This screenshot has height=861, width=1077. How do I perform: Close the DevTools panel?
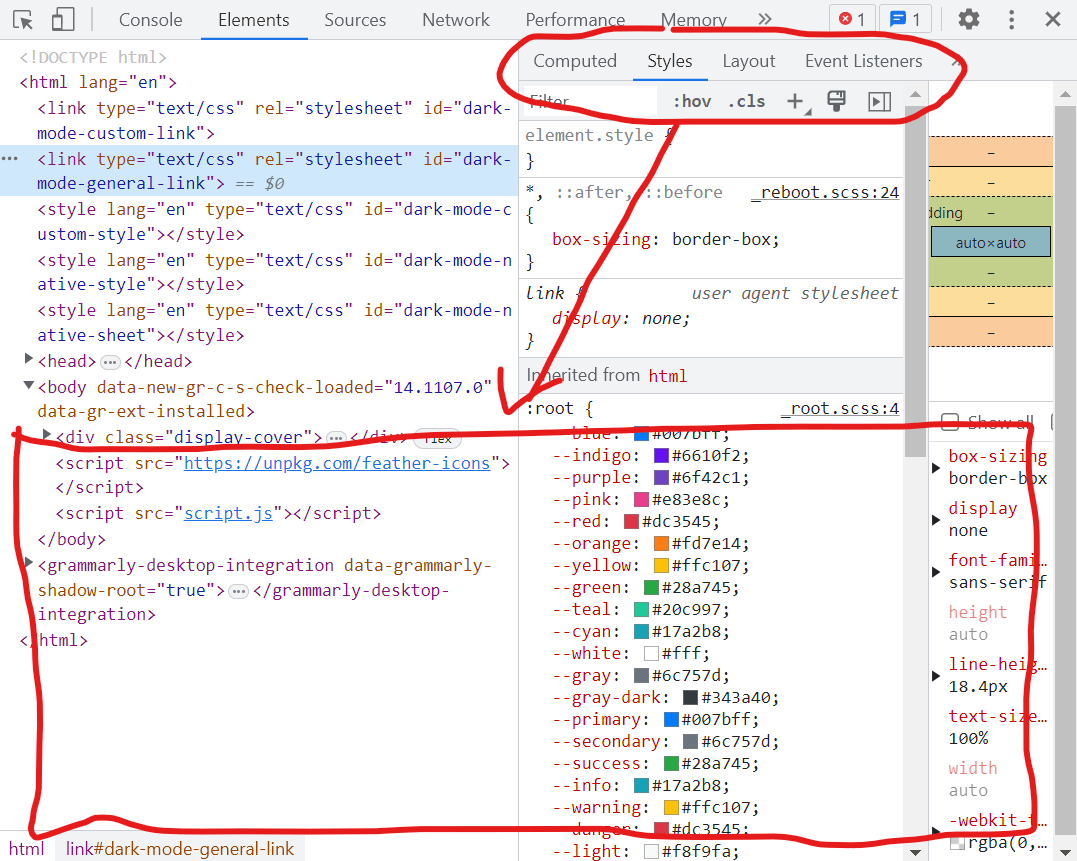[1052, 19]
